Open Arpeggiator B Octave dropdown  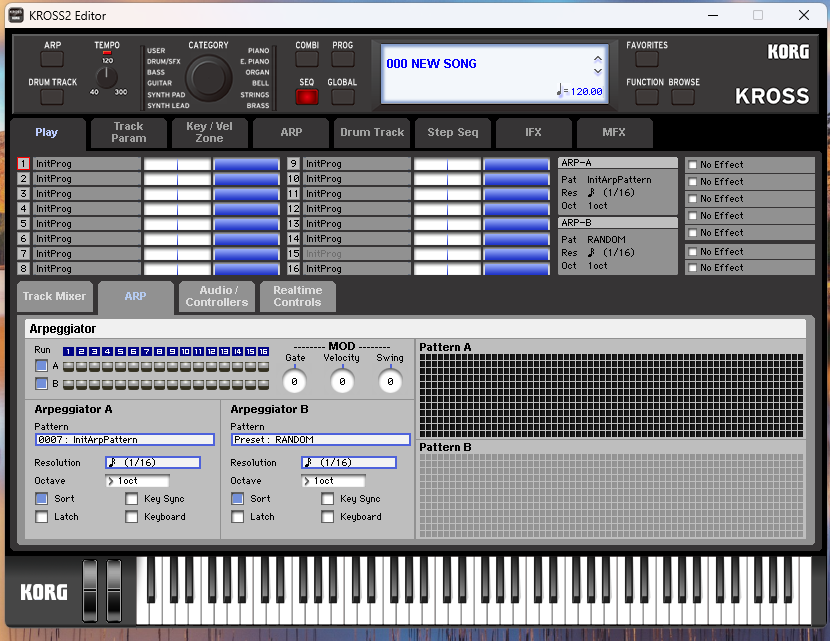coord(333,481)
